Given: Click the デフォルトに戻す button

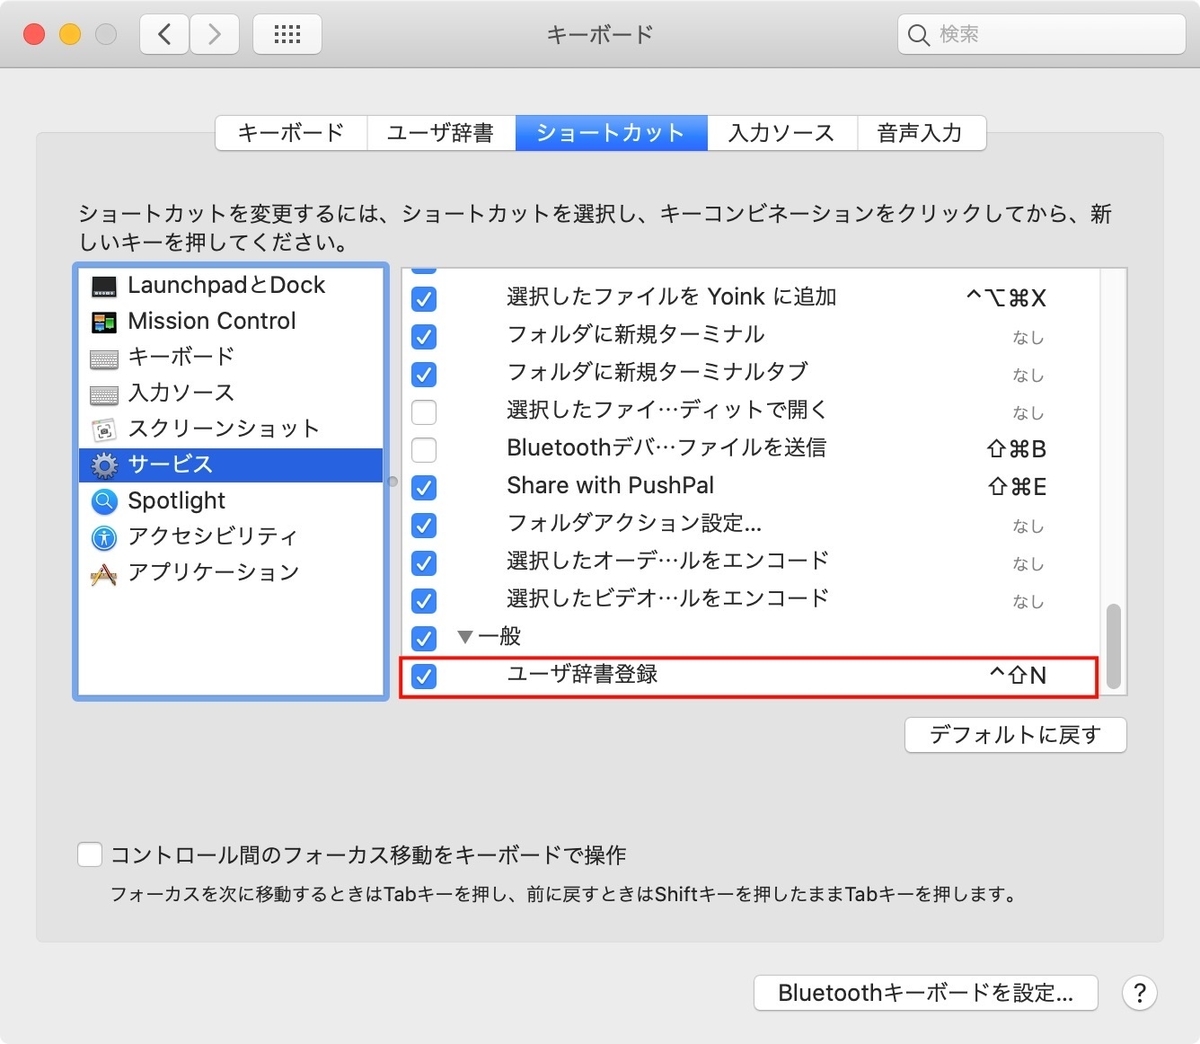Looking at the screenshot, I should (x=1015, y=734).
